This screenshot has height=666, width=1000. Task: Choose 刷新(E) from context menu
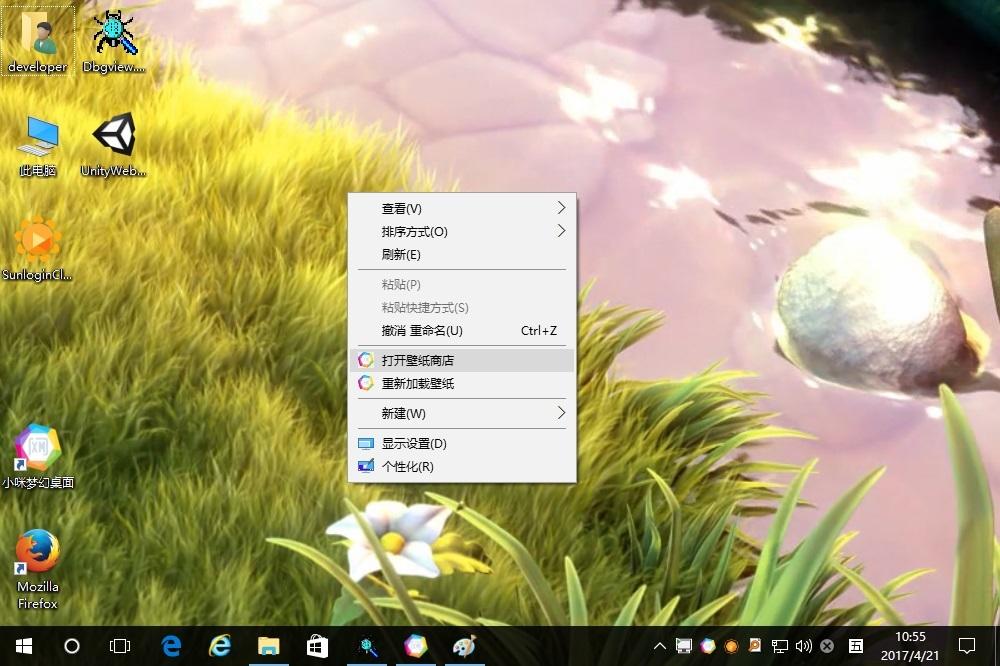462,255
